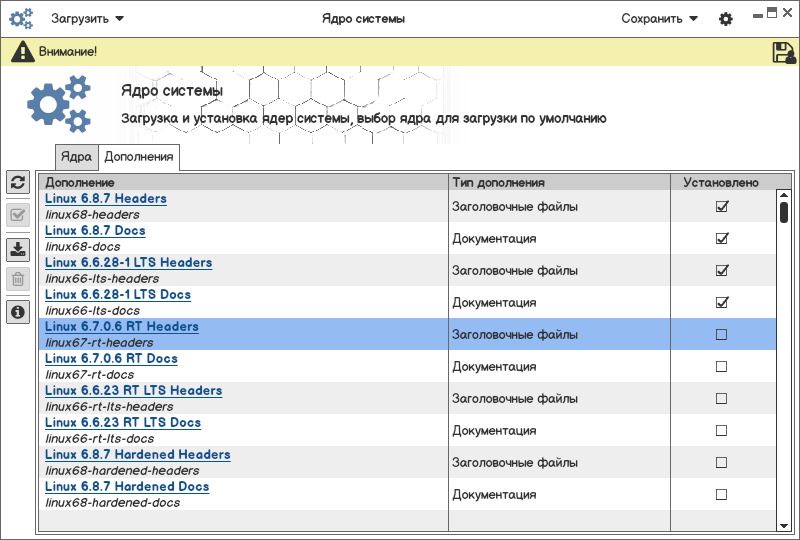
Task: Select the Дополнения tab
Action: pyautogui.click(x=139, y=157)
